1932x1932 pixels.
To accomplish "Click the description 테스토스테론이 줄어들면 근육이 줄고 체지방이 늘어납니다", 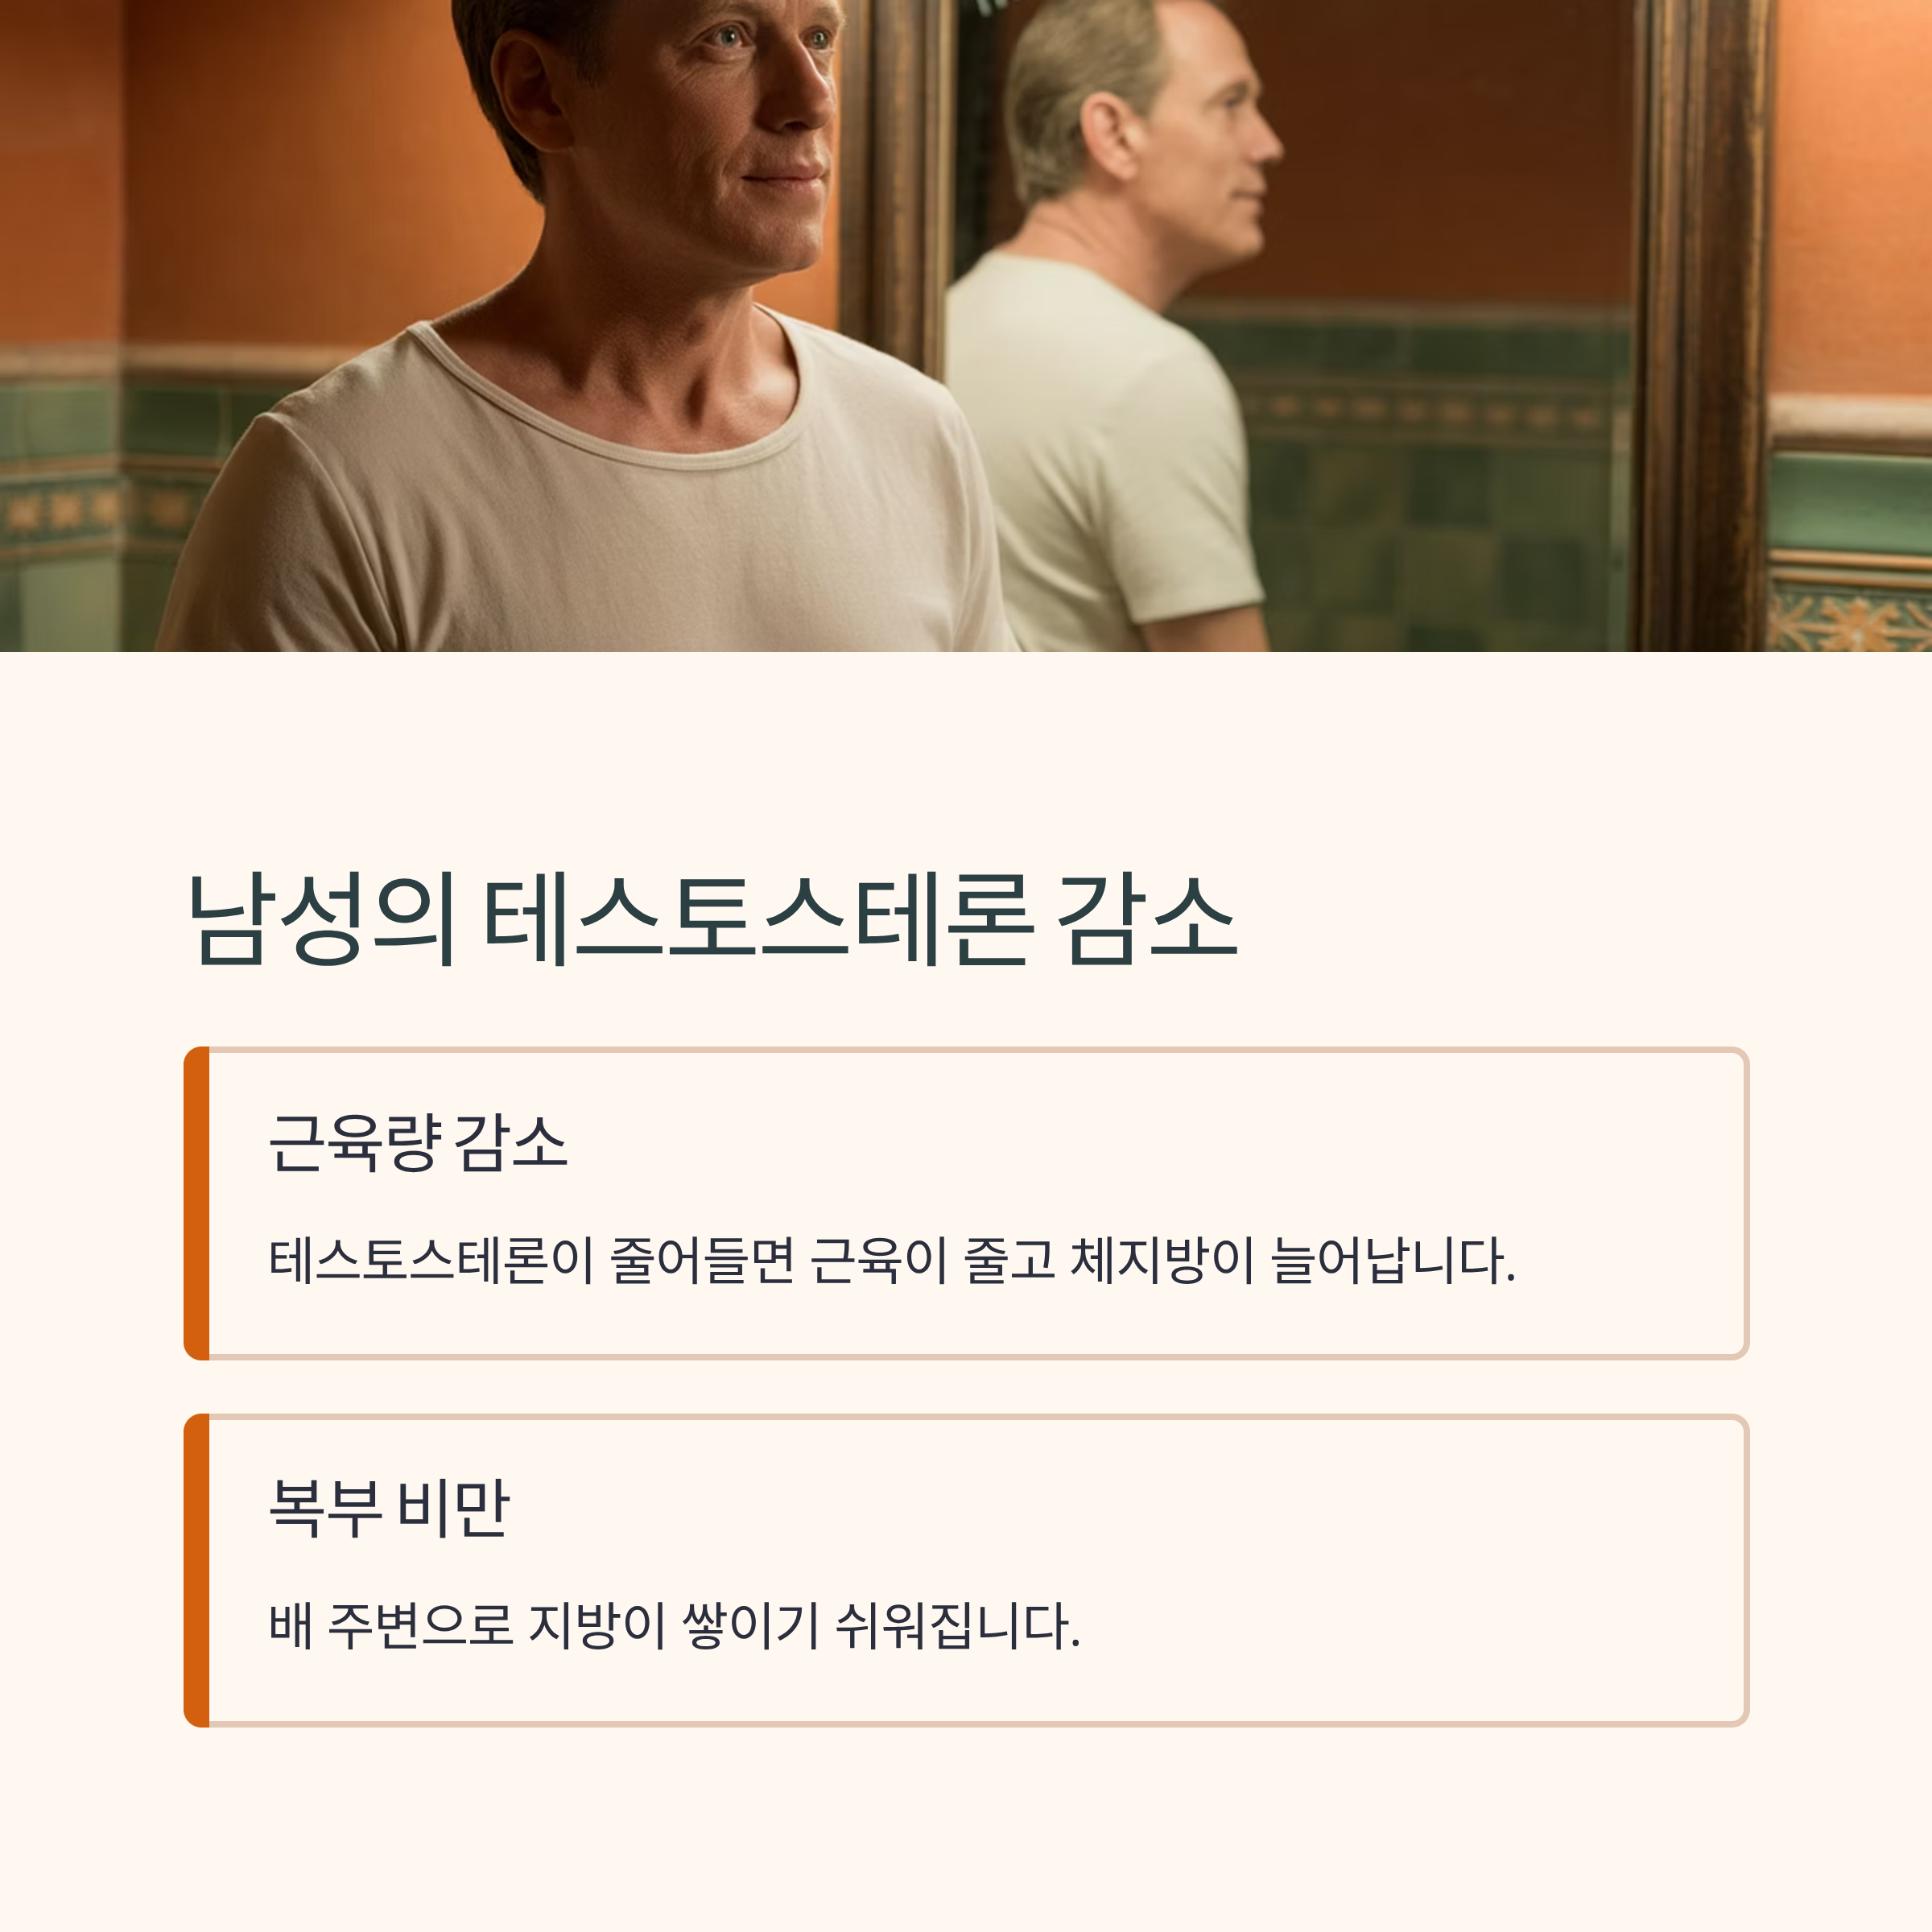I will pyautogui.click(x=892, y=1260).
